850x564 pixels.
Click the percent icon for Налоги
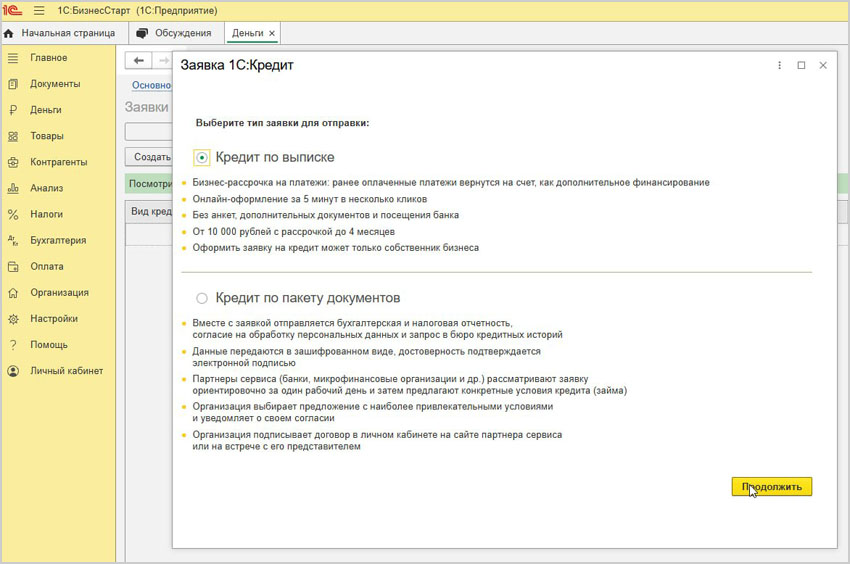(x=13, y=214)
